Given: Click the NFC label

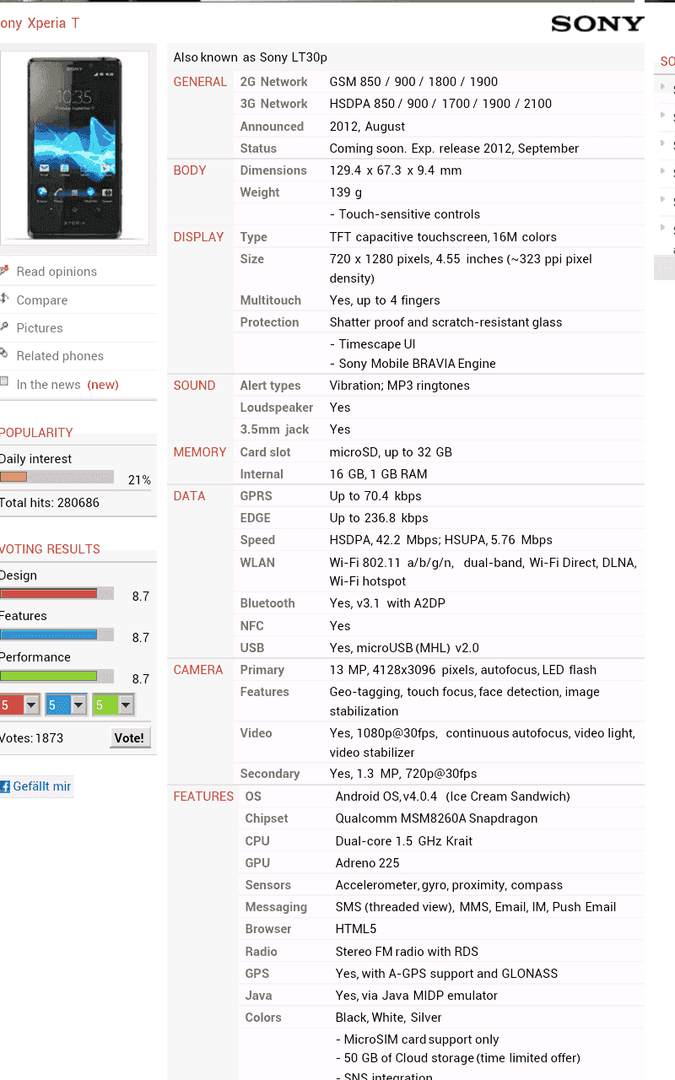Looking at the screenshot, I should coord(251,626).
